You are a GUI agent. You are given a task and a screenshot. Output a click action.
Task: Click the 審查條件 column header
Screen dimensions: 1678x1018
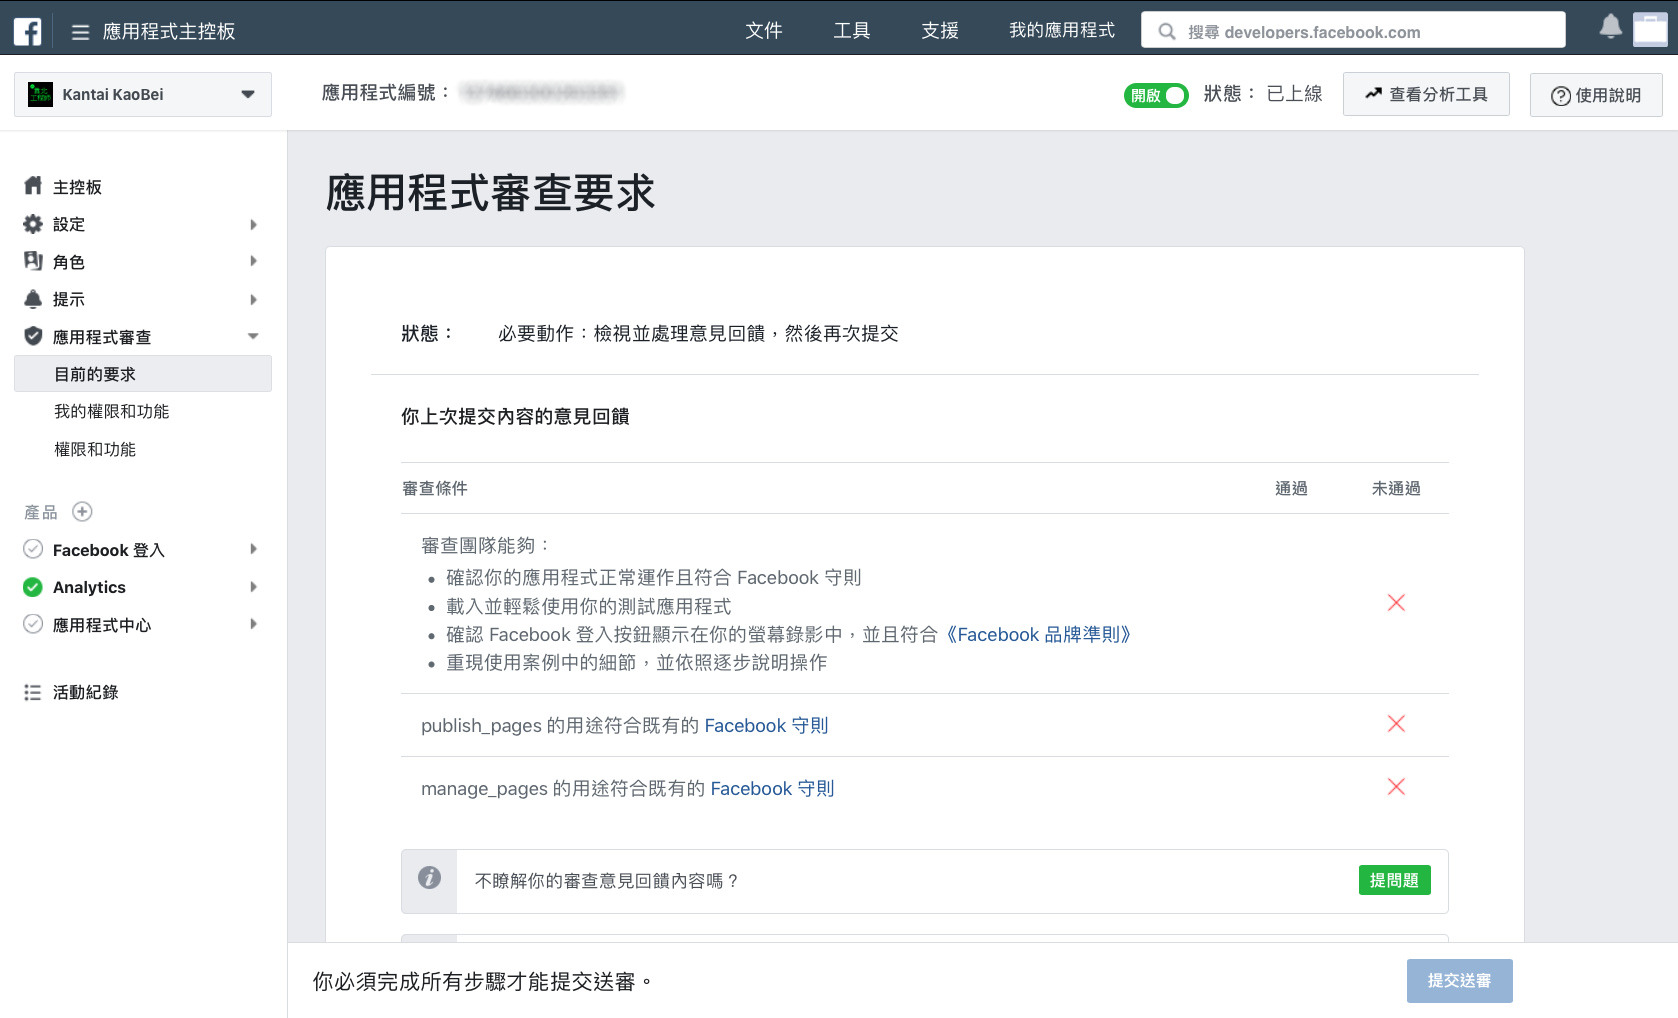435,488
